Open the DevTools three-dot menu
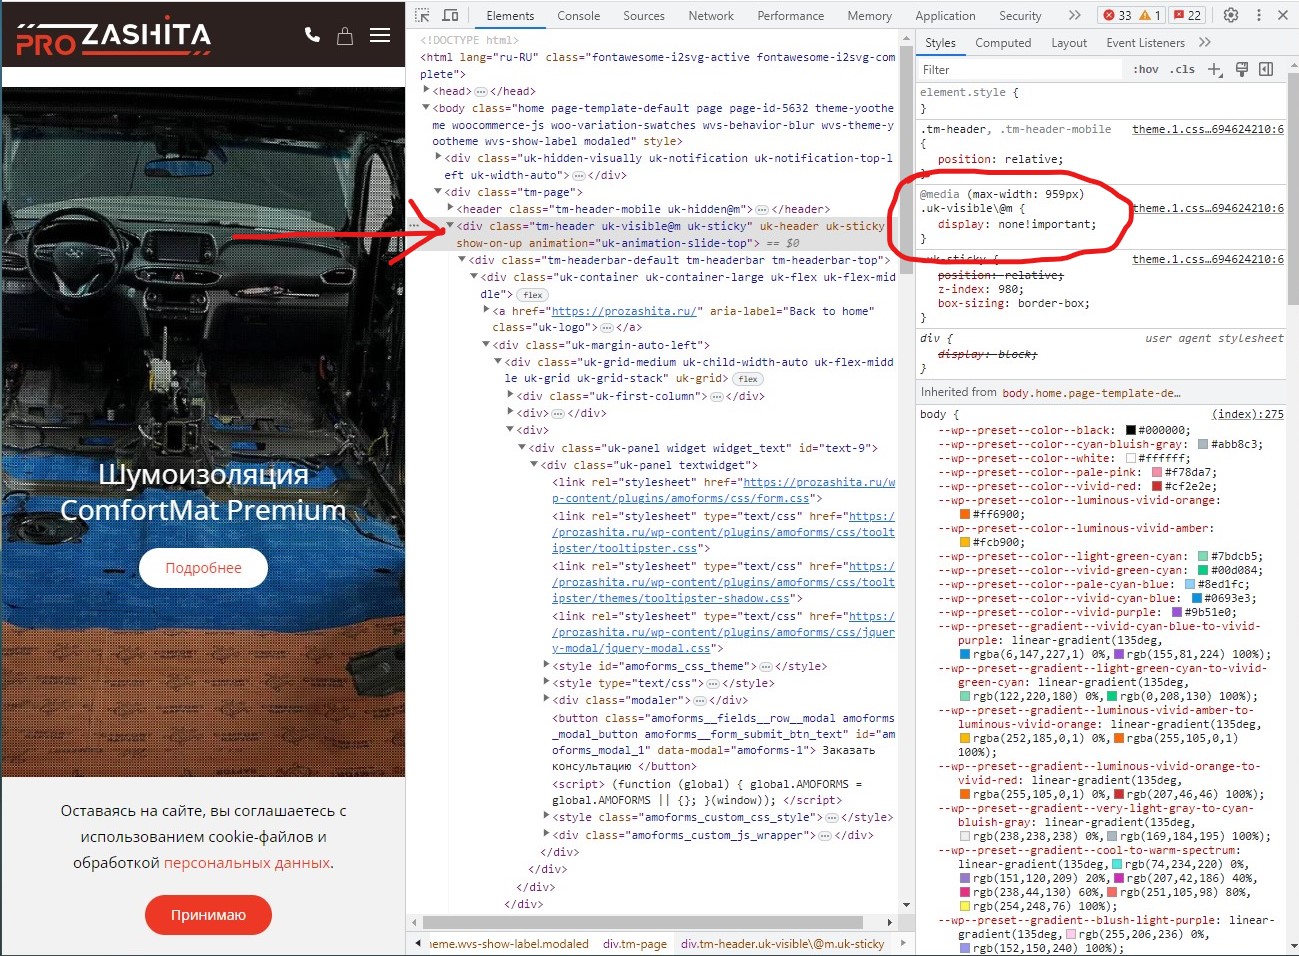The width and height of the screenshot is (1299, 956). [1258, 15]
